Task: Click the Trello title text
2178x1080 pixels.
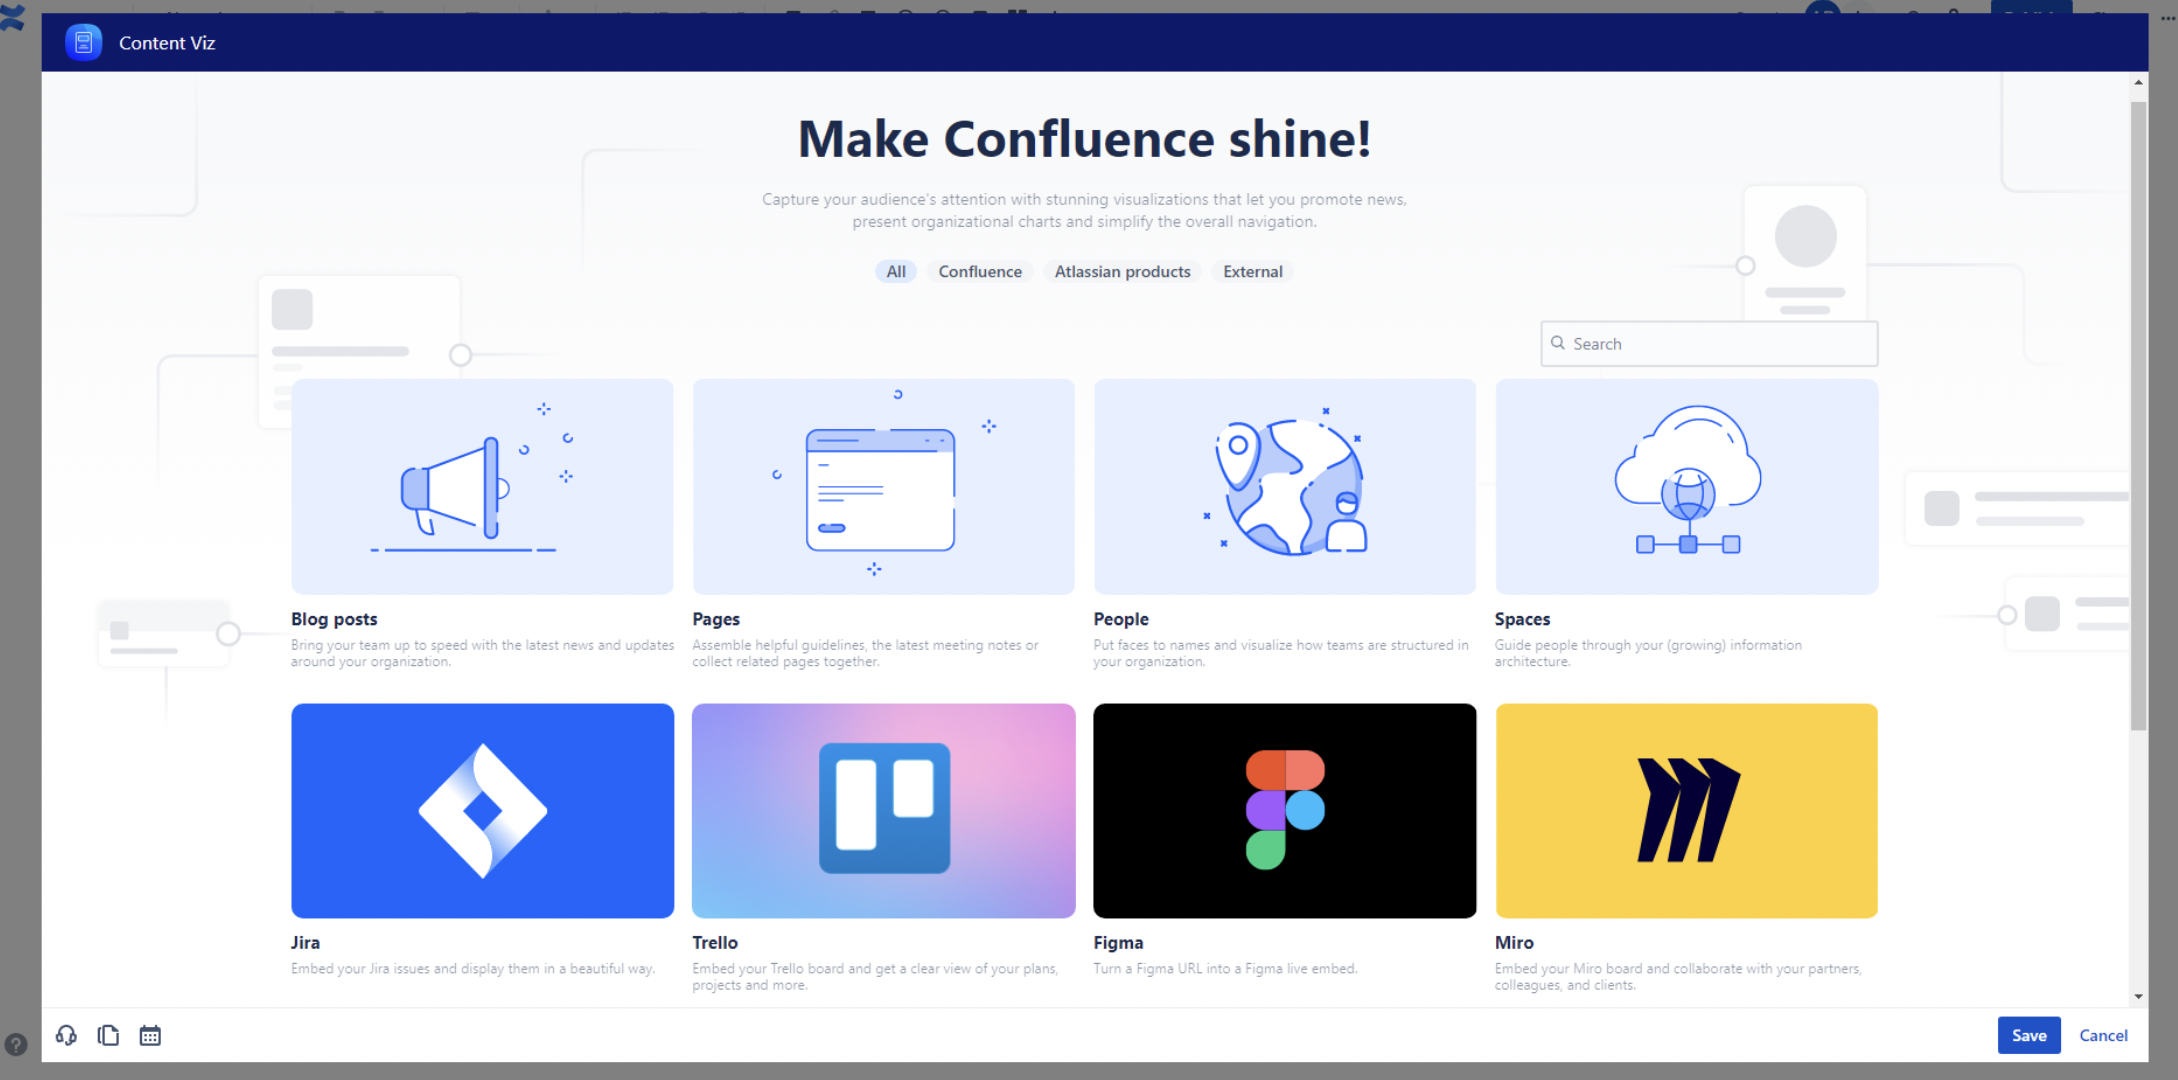Action: [715, 942]
